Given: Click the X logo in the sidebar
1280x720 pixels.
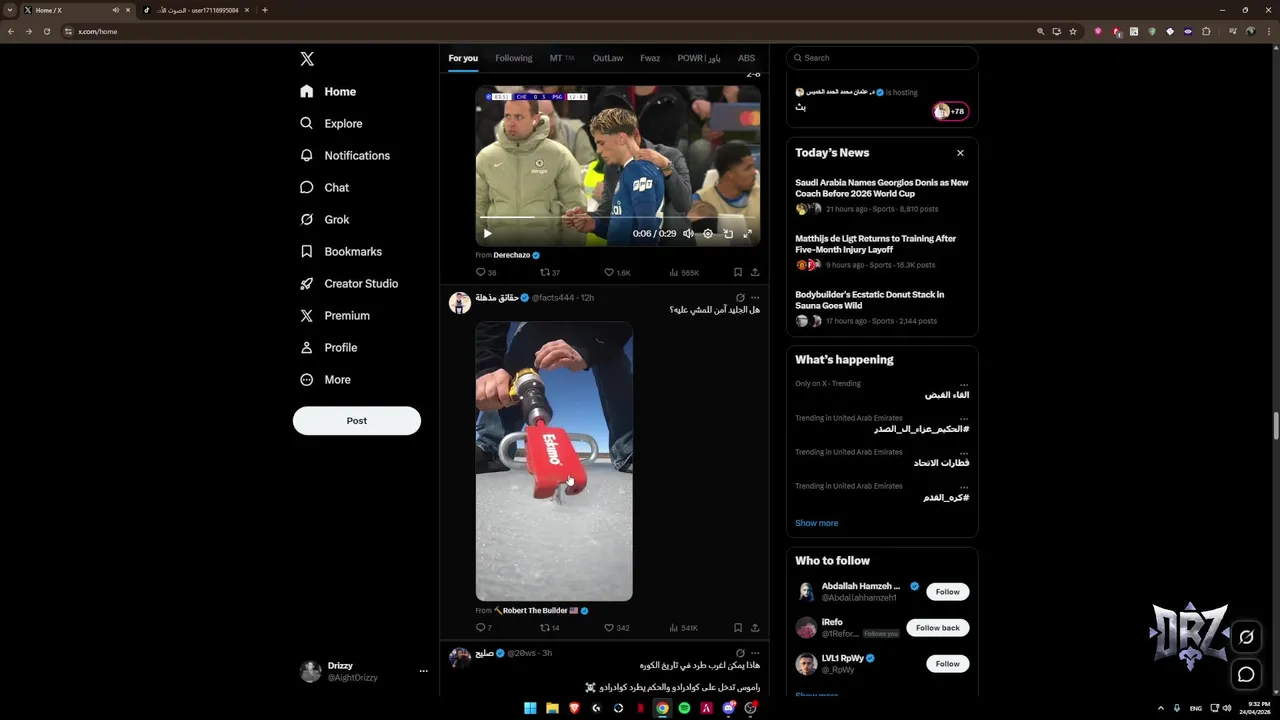Looking at the screenshot, I should point(307,59).
